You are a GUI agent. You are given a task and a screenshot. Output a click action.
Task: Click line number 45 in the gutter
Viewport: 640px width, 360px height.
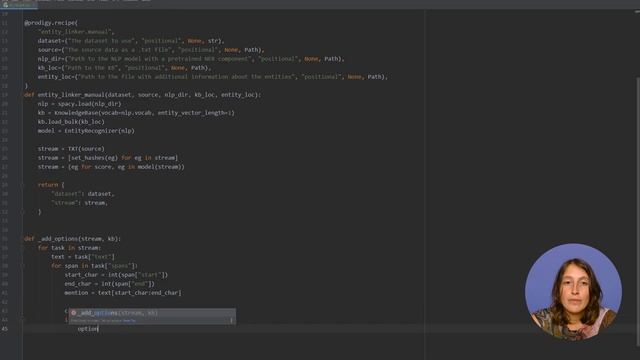point(4,329)
